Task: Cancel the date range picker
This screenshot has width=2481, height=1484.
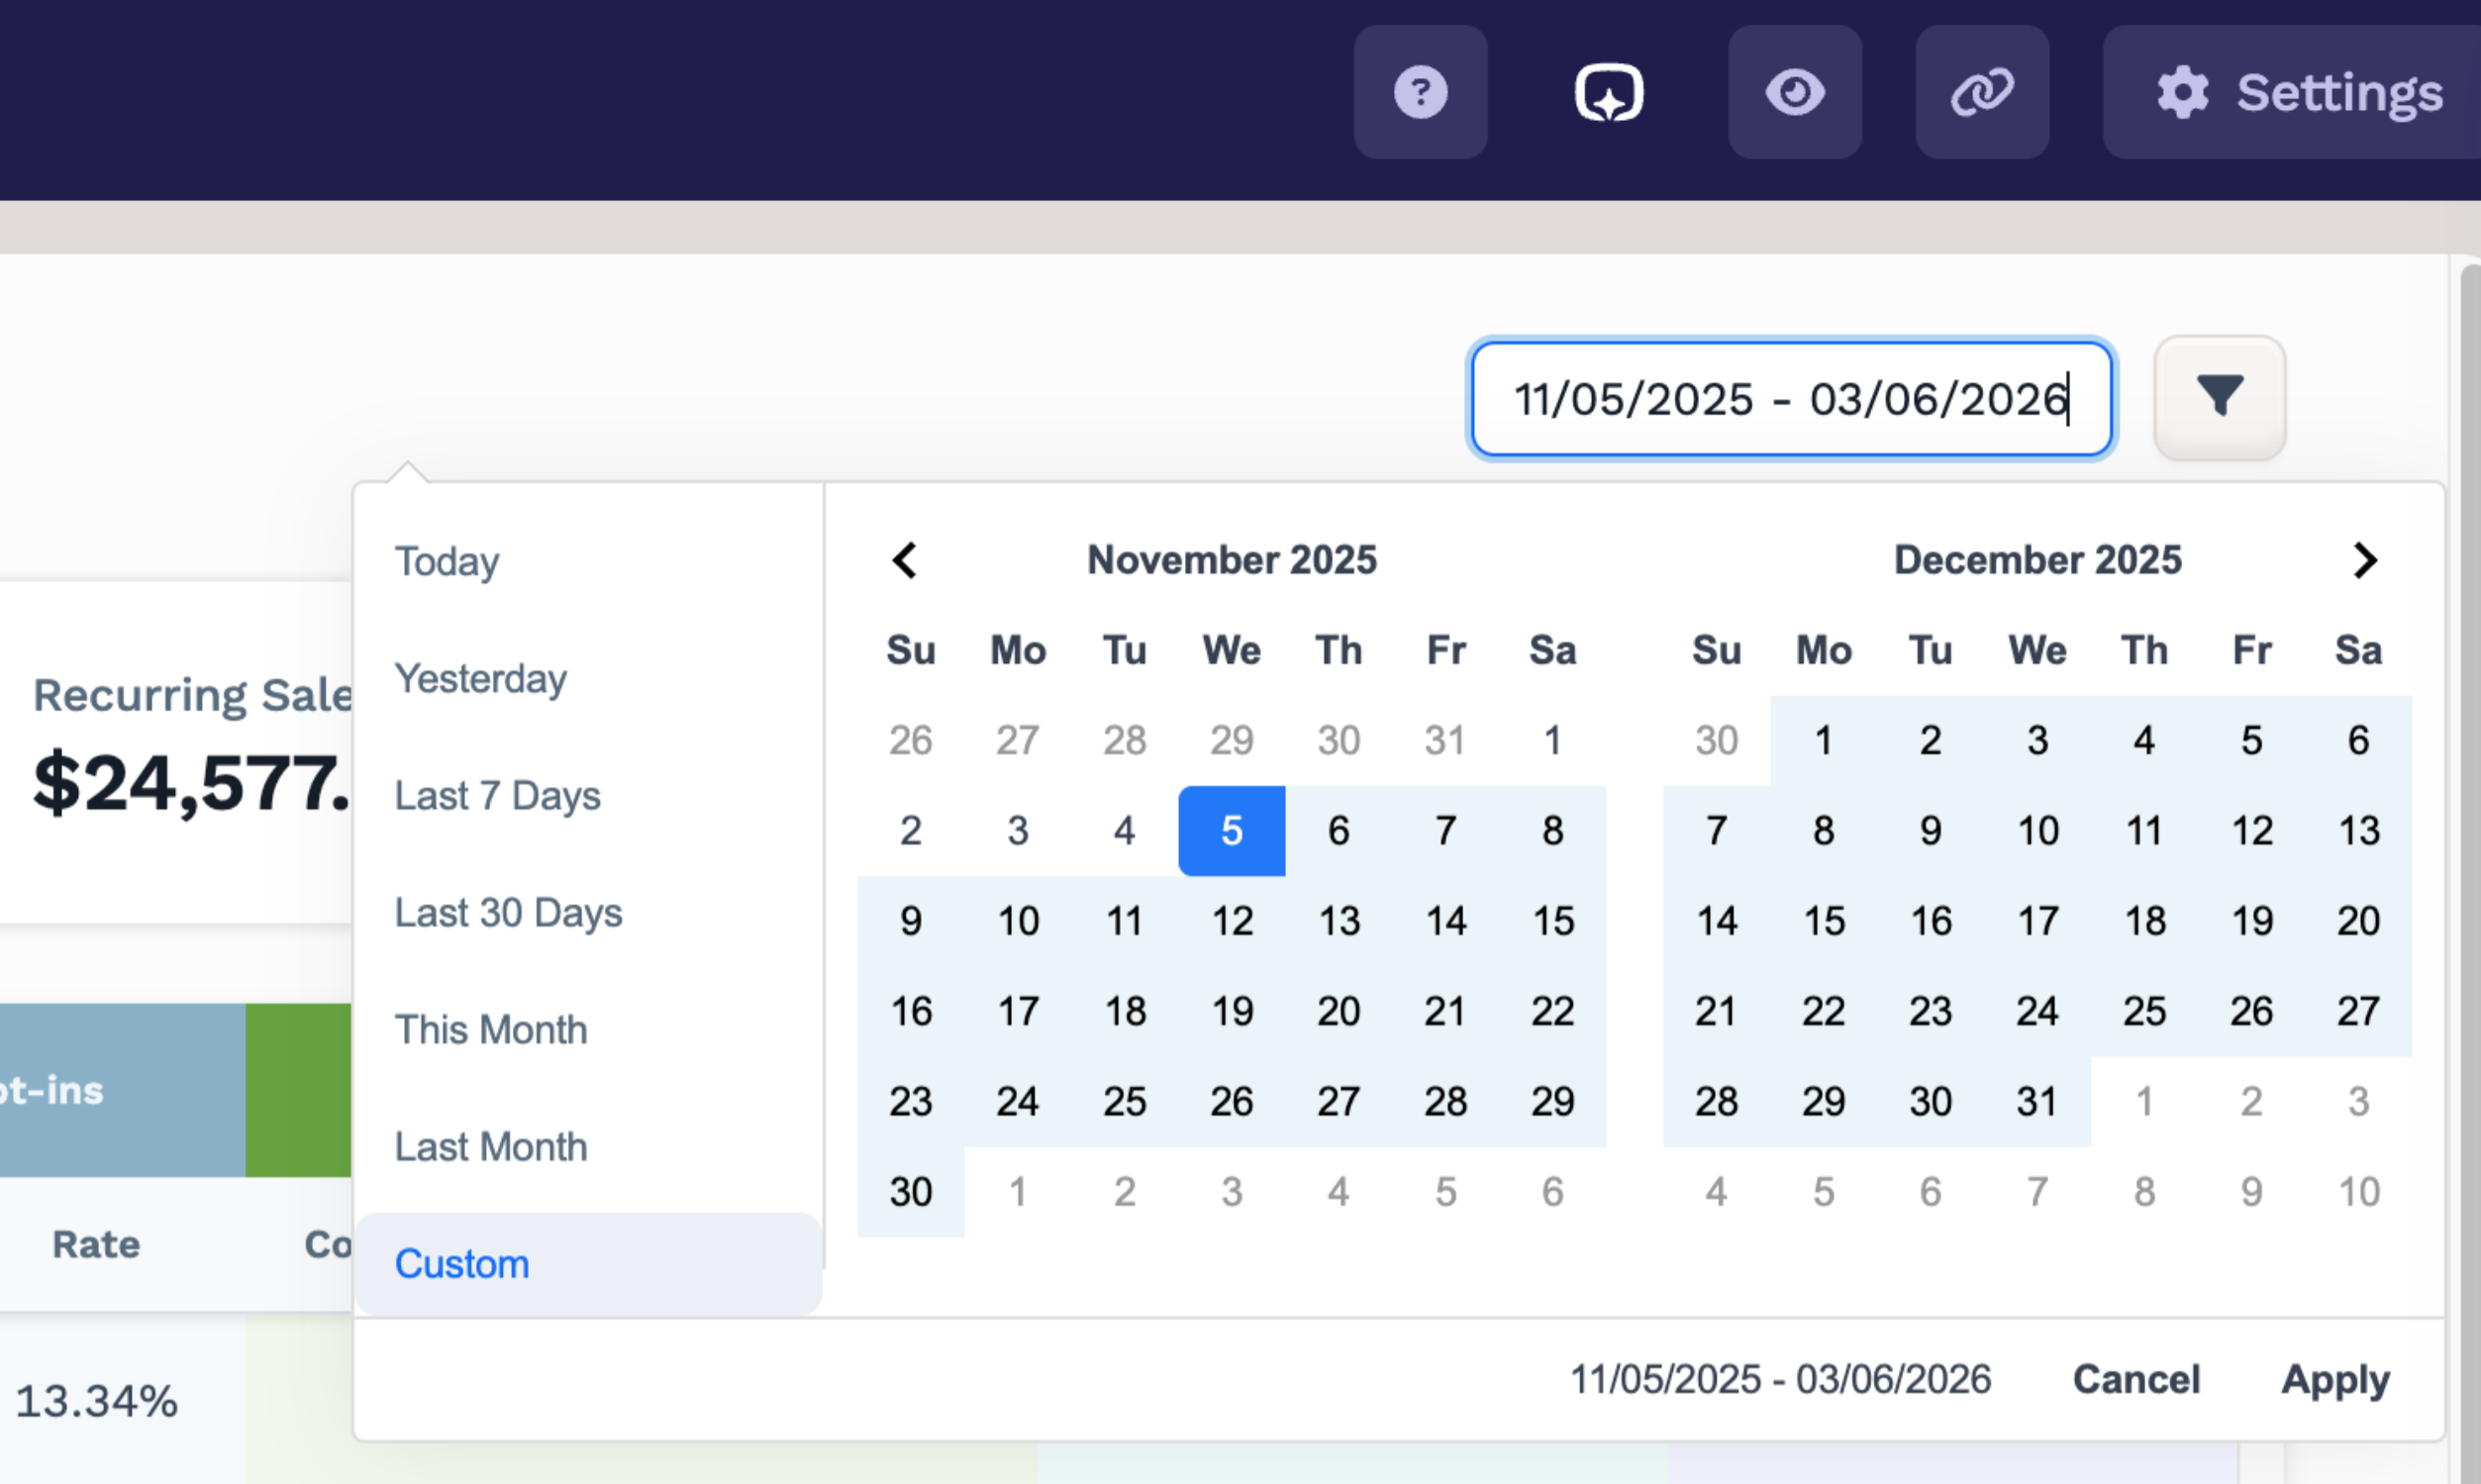Action: 2136,1380
